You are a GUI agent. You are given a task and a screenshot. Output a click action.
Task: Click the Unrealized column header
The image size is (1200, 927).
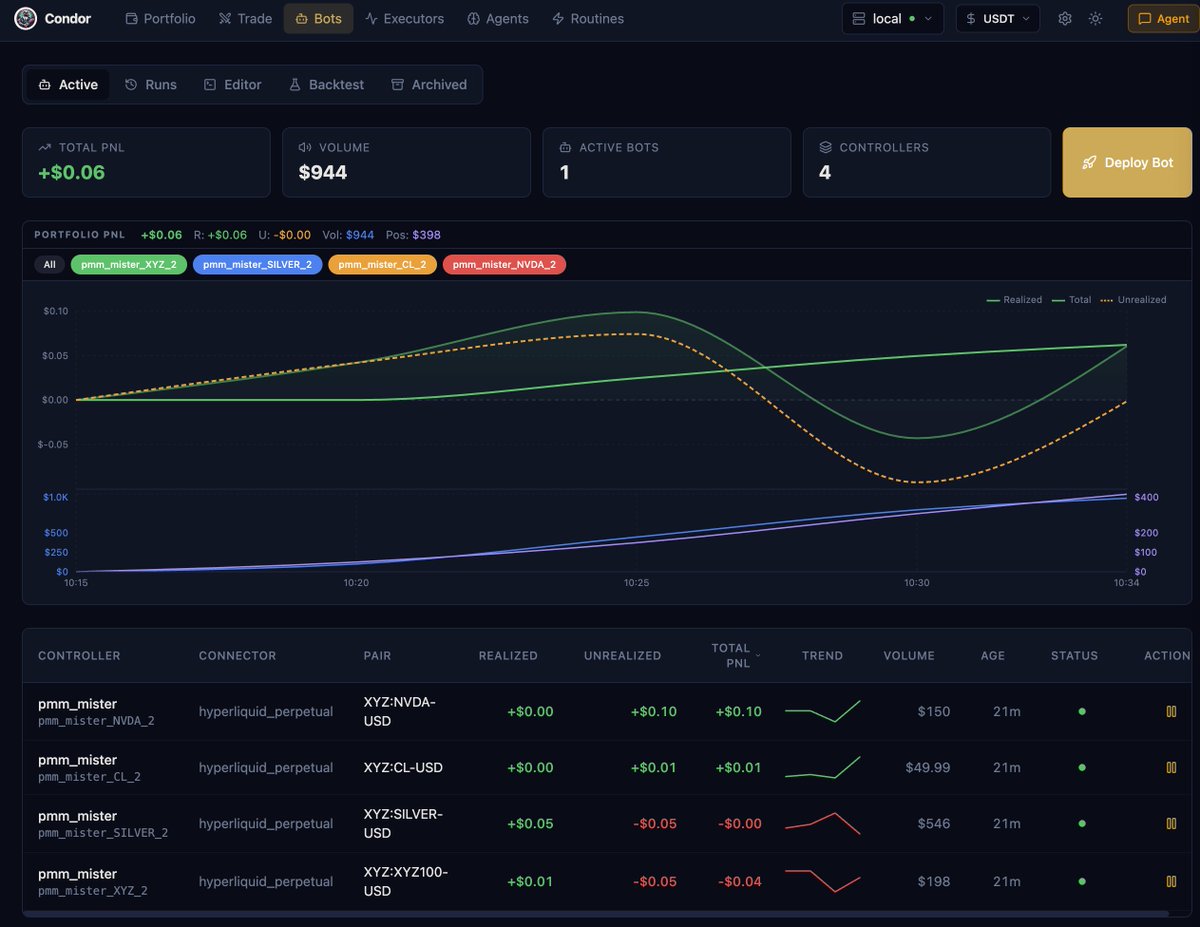tap(622, 656)
